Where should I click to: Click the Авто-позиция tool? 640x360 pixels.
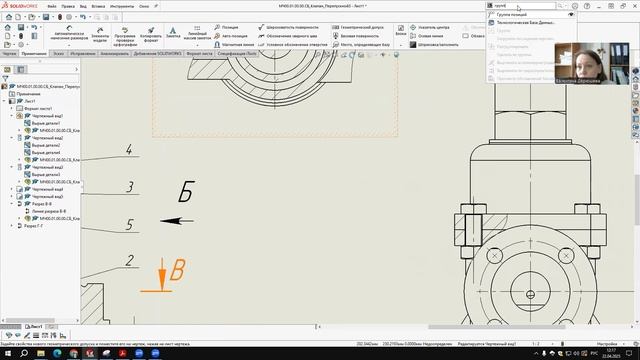[231, 36]
